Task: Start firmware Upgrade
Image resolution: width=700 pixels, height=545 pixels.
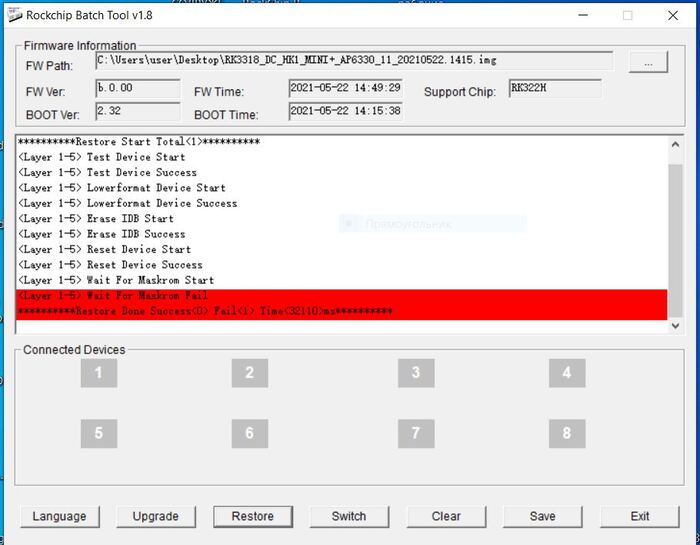Action: pos(156,516)
